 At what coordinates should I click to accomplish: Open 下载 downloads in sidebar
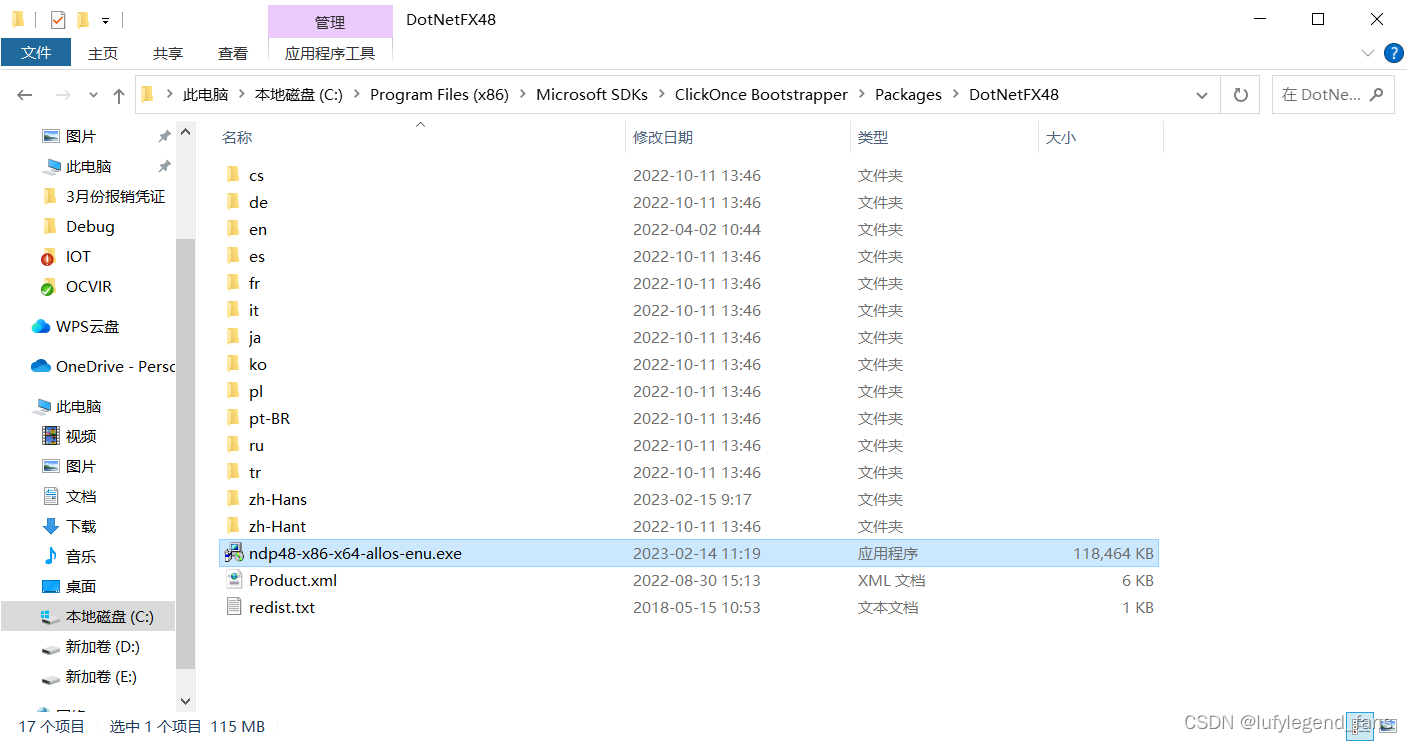click(69, 527)
